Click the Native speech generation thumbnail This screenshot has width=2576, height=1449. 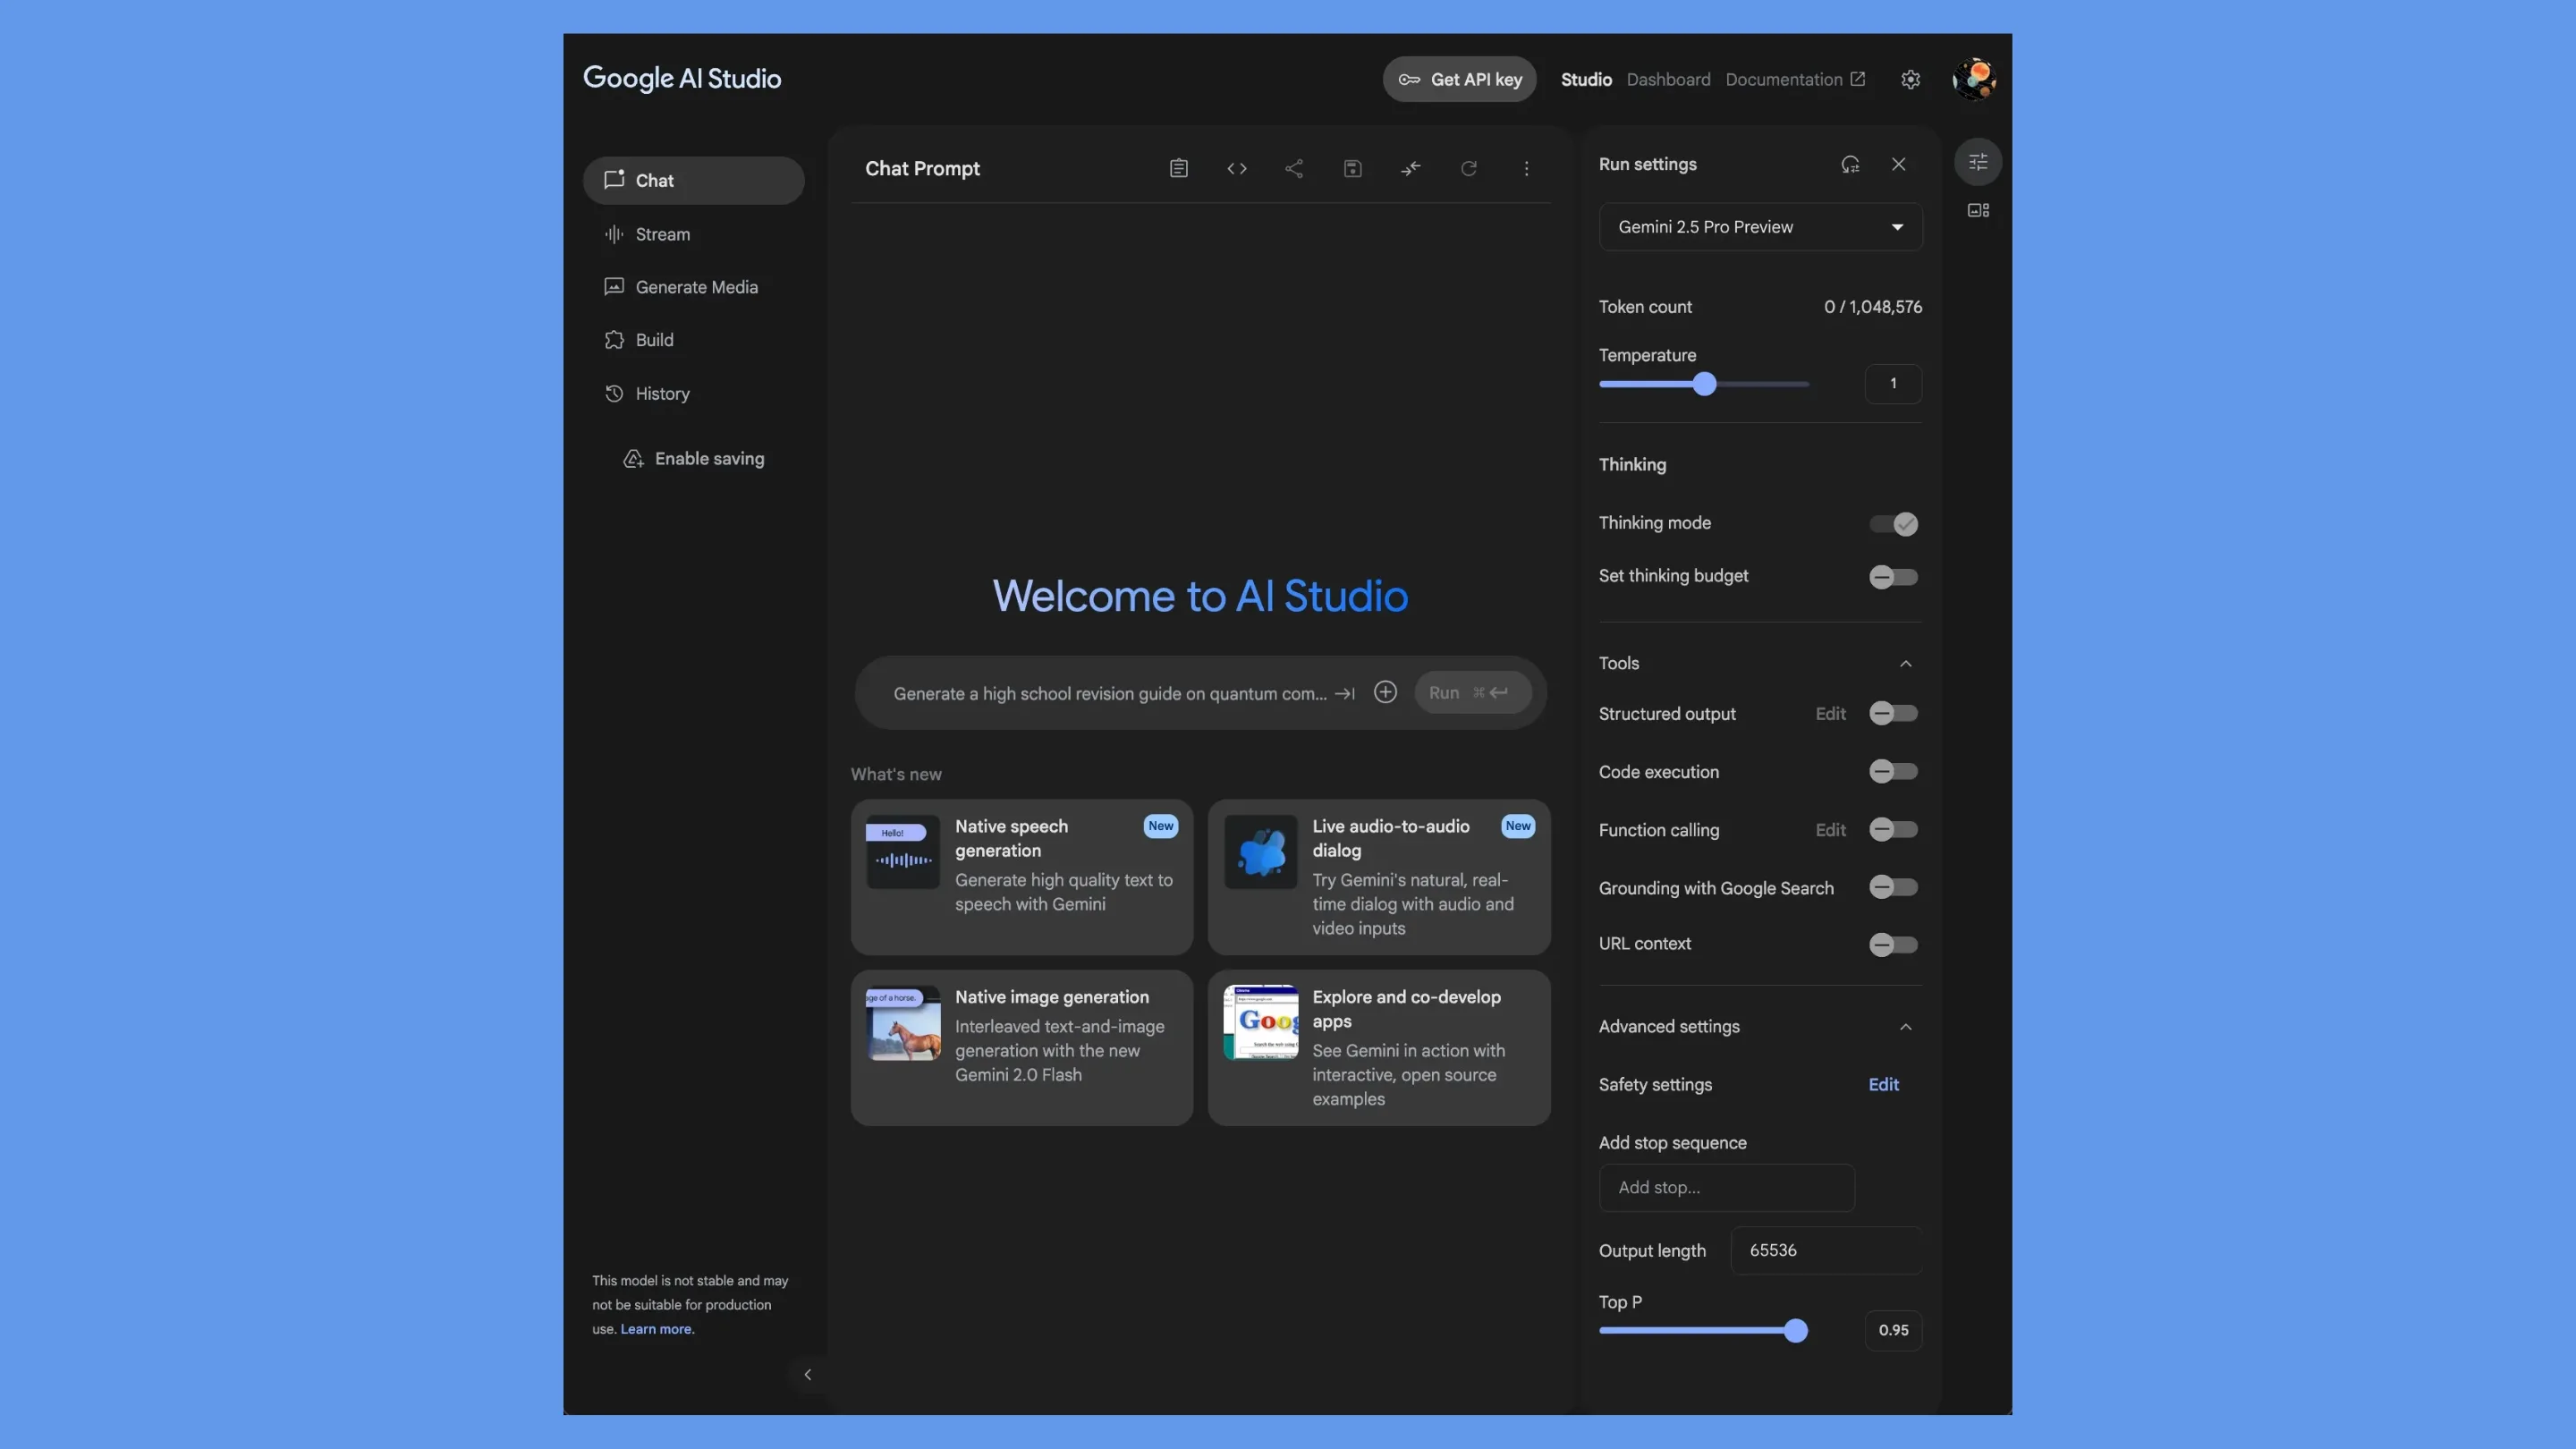pyautogui.click(x=903, y=851)
